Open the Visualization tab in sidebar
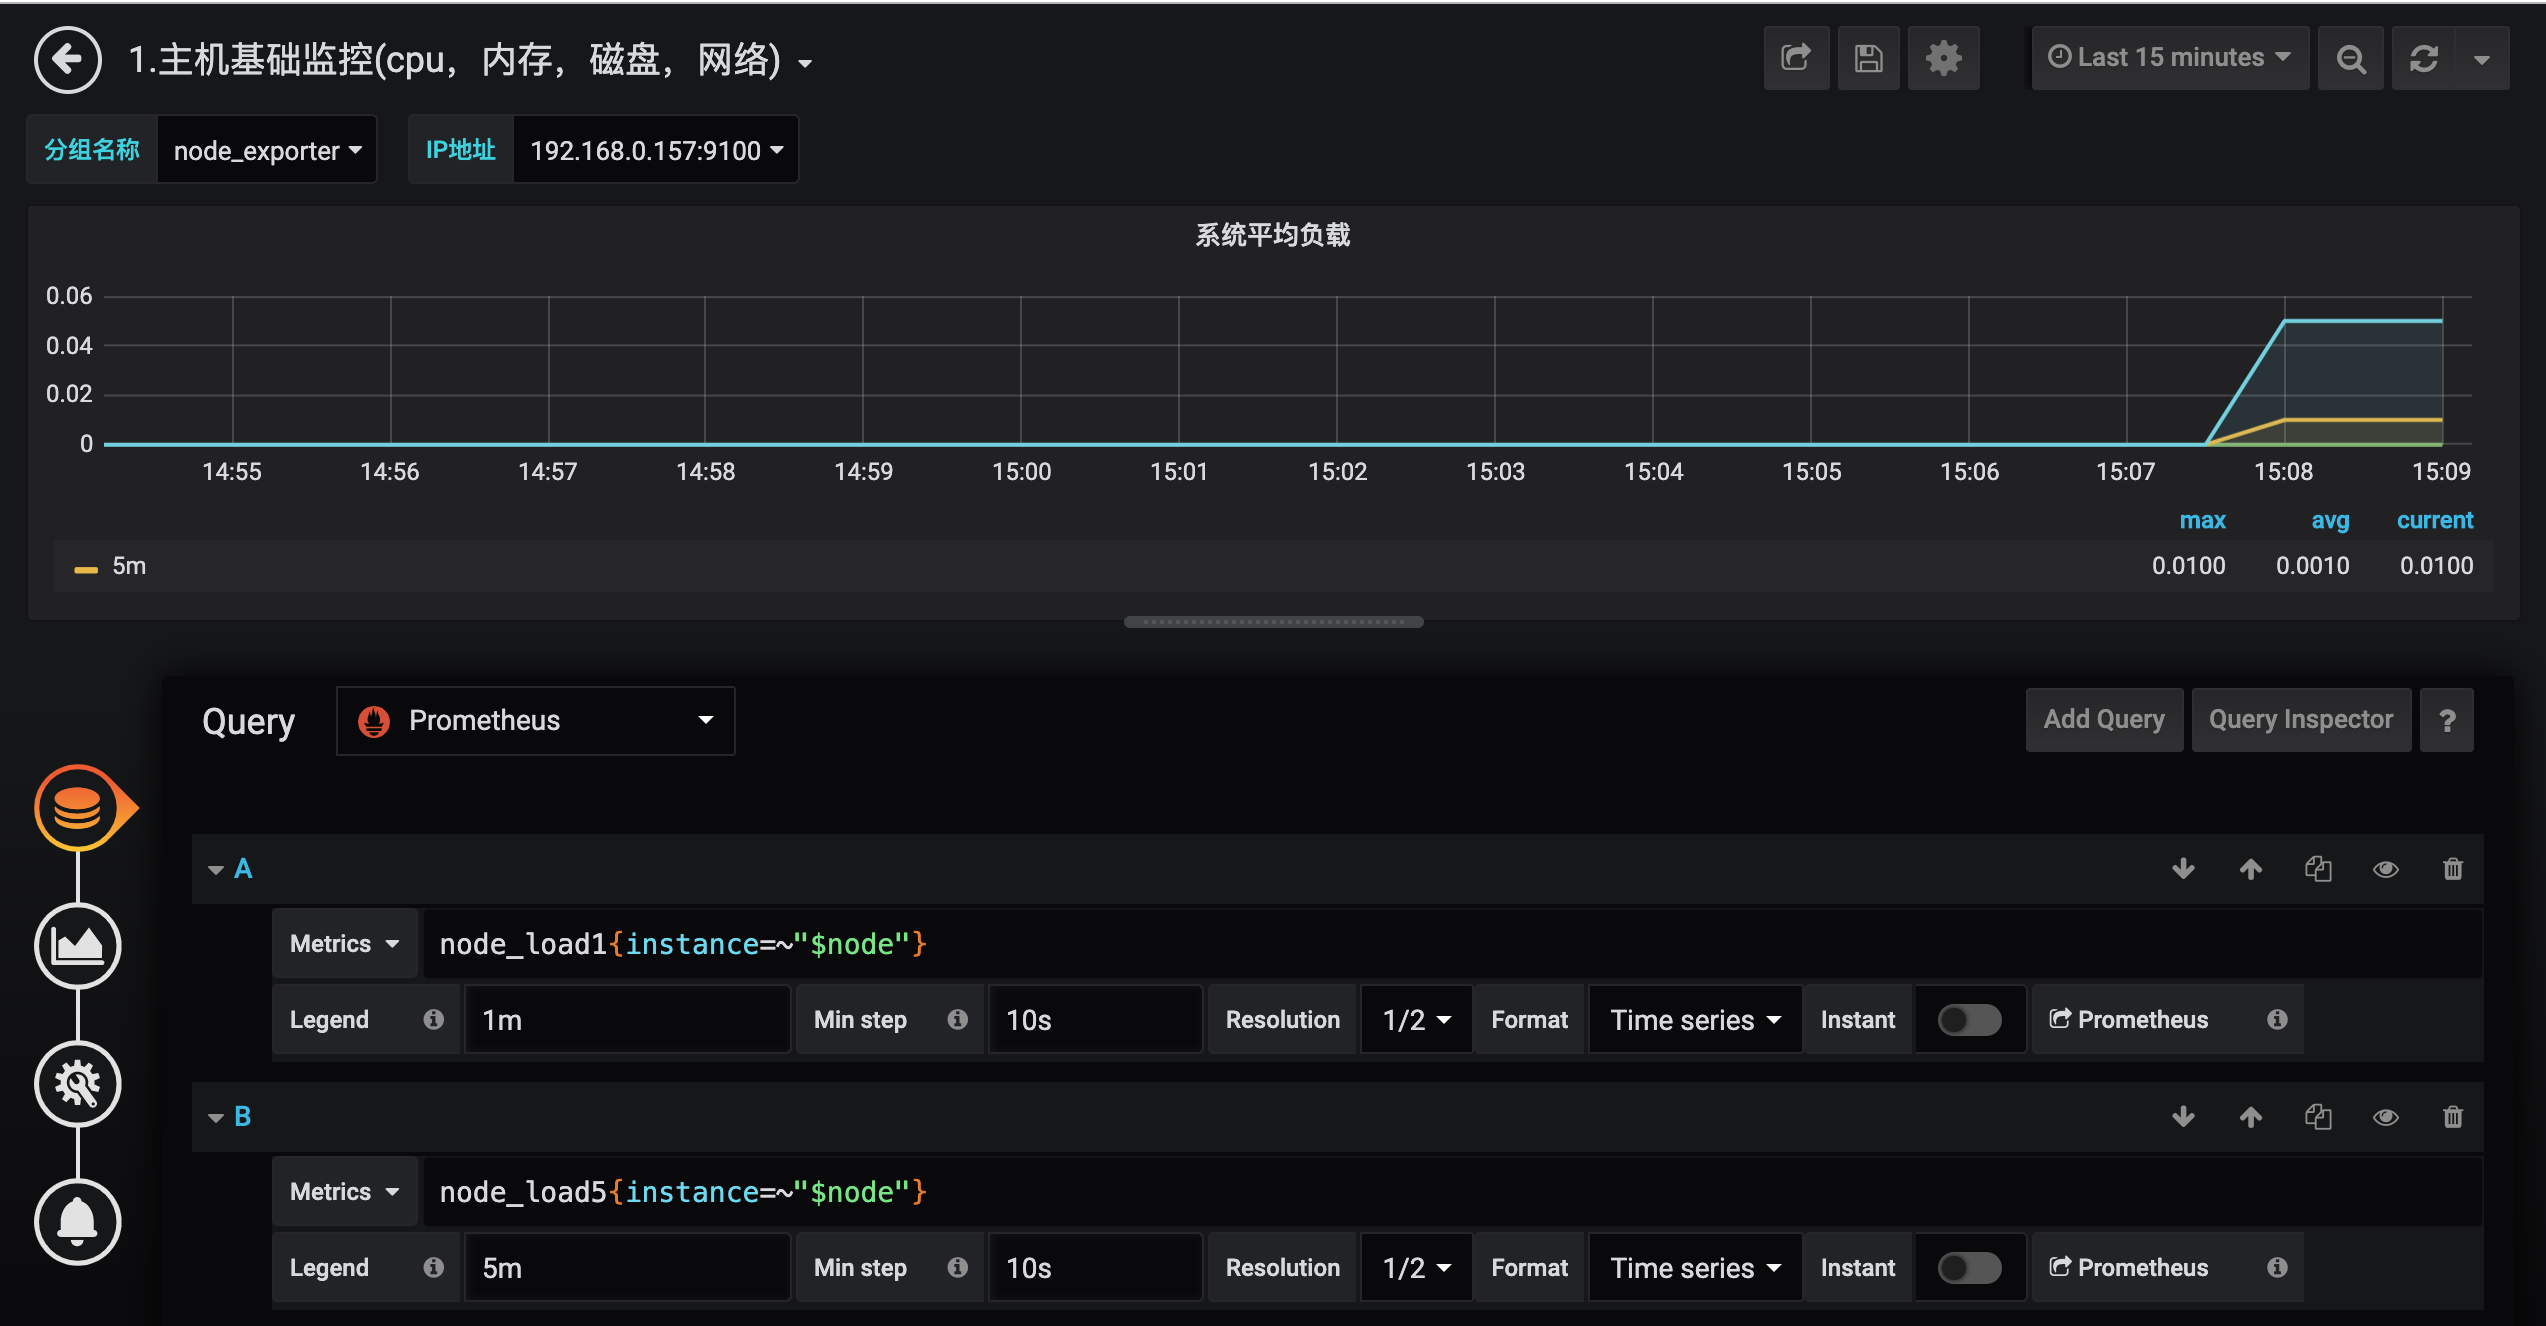2546x1326 pixels. click(78, 945)
